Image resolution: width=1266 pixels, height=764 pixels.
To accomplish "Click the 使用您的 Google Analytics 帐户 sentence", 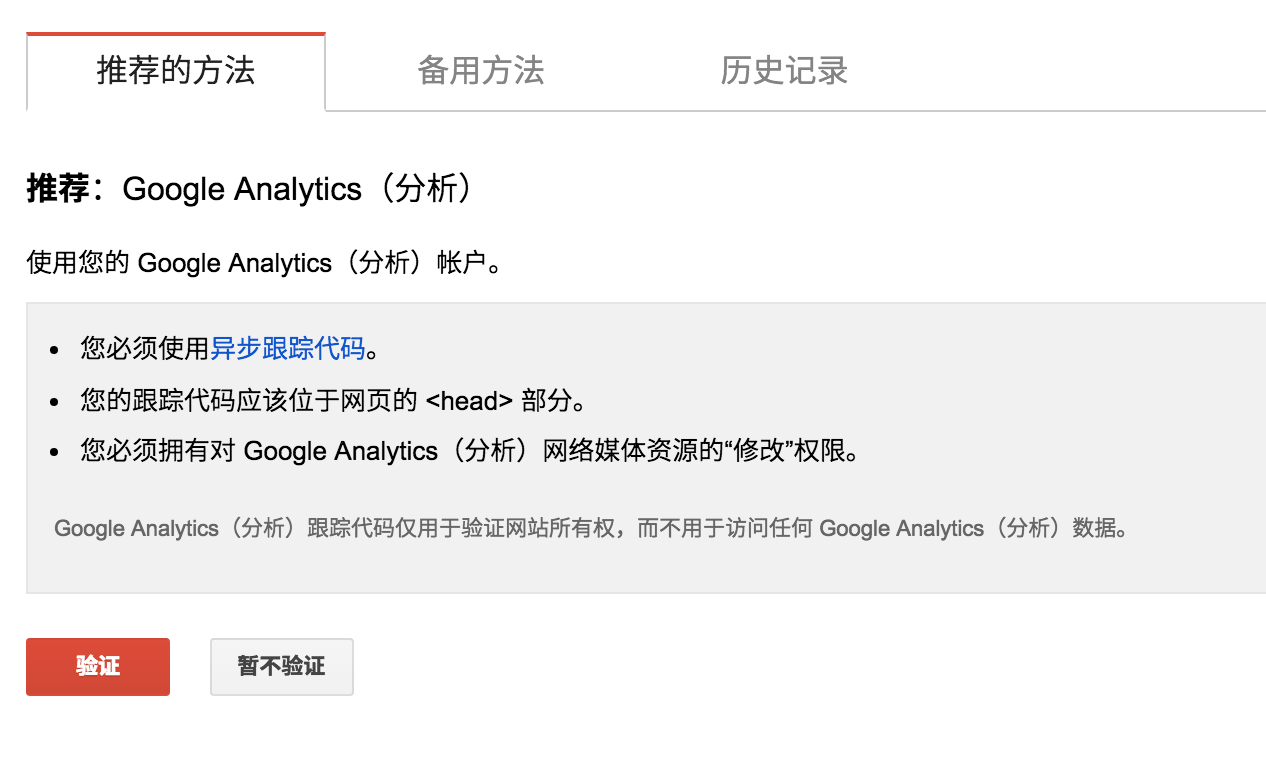I will pyautogui.click(x=262, y=263).
